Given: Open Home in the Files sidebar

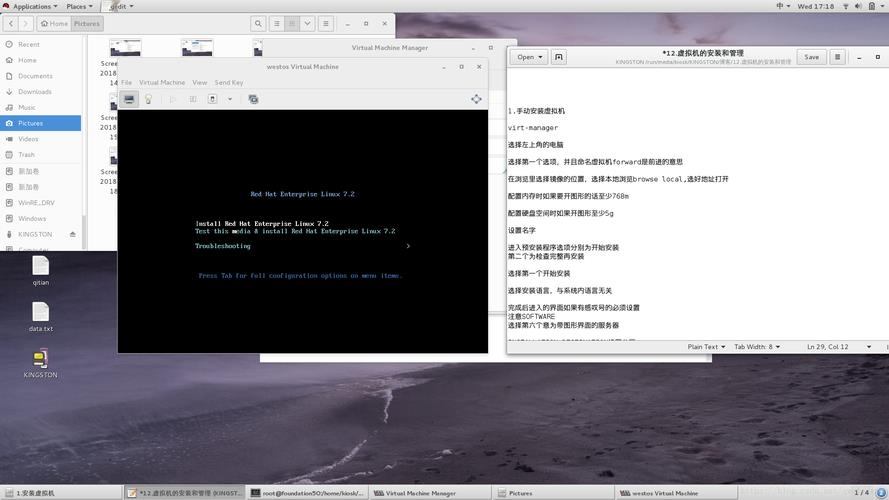Looking at the screenshot, I should point(41,60).
